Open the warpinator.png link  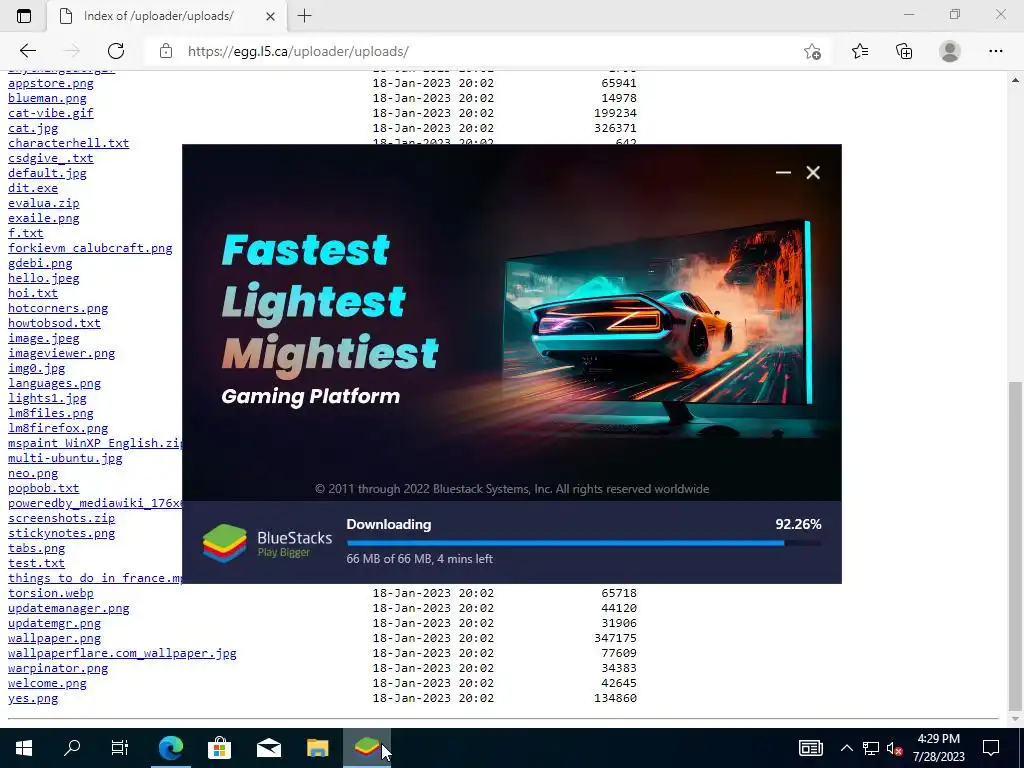[x=58, y=669]
